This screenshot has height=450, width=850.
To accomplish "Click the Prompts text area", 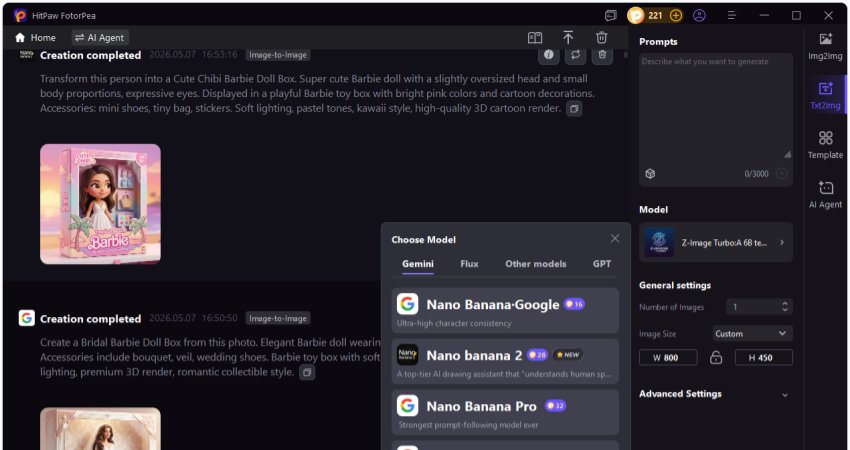I will coord(716,108).
